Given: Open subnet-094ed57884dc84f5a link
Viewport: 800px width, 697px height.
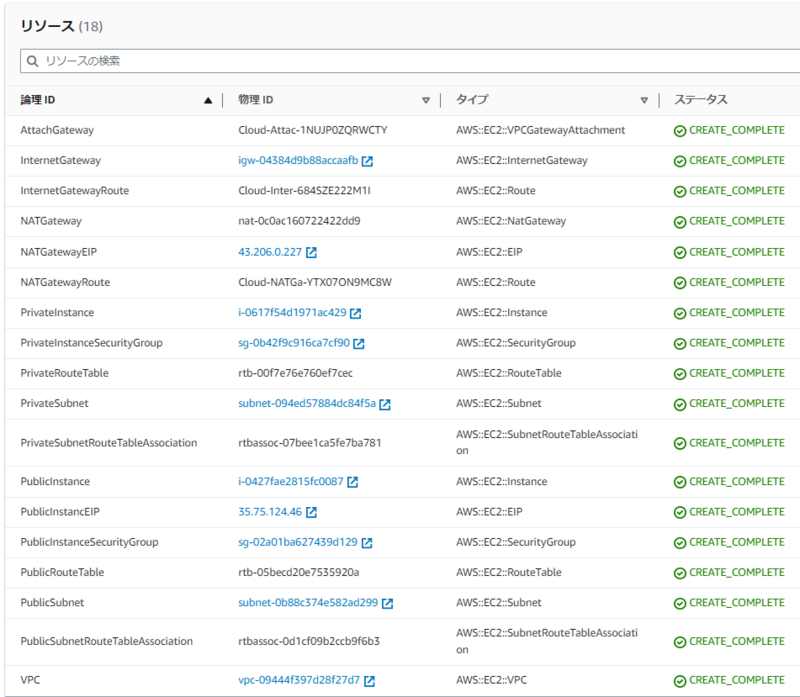Looking at the screenshot, I should (307, 403).
